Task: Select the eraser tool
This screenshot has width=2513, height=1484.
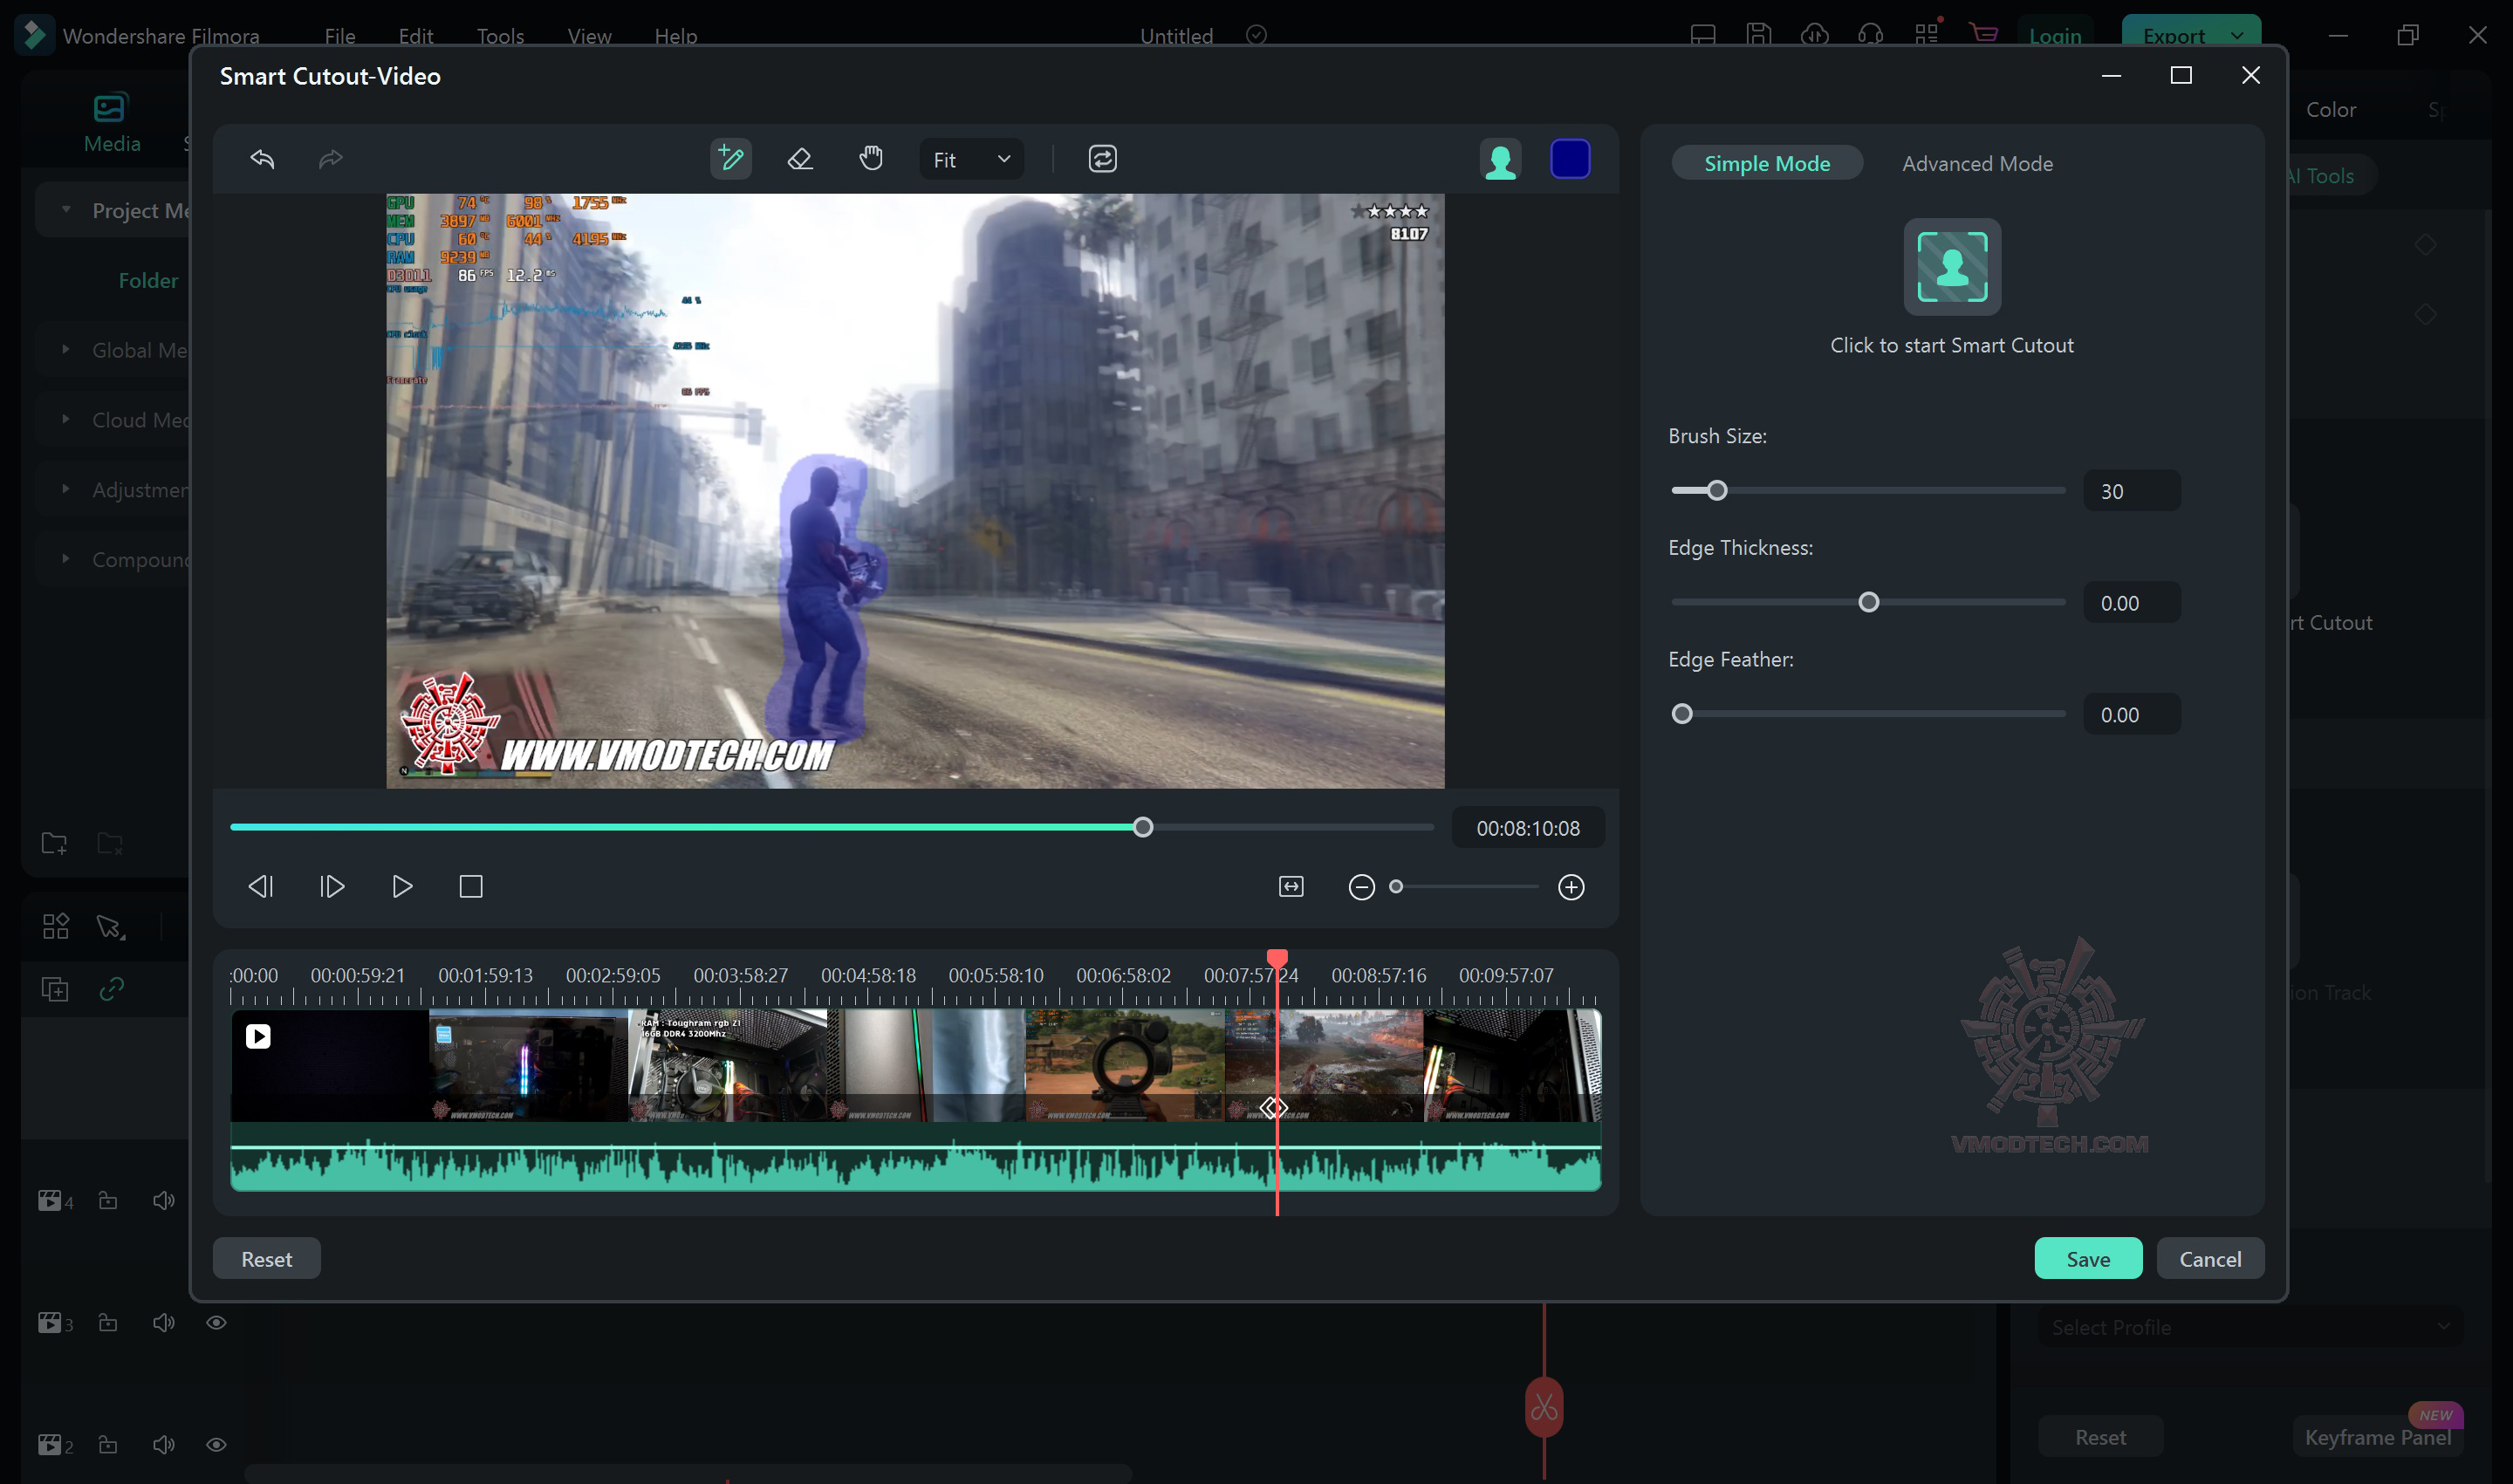Action: [x=800, y=159]
